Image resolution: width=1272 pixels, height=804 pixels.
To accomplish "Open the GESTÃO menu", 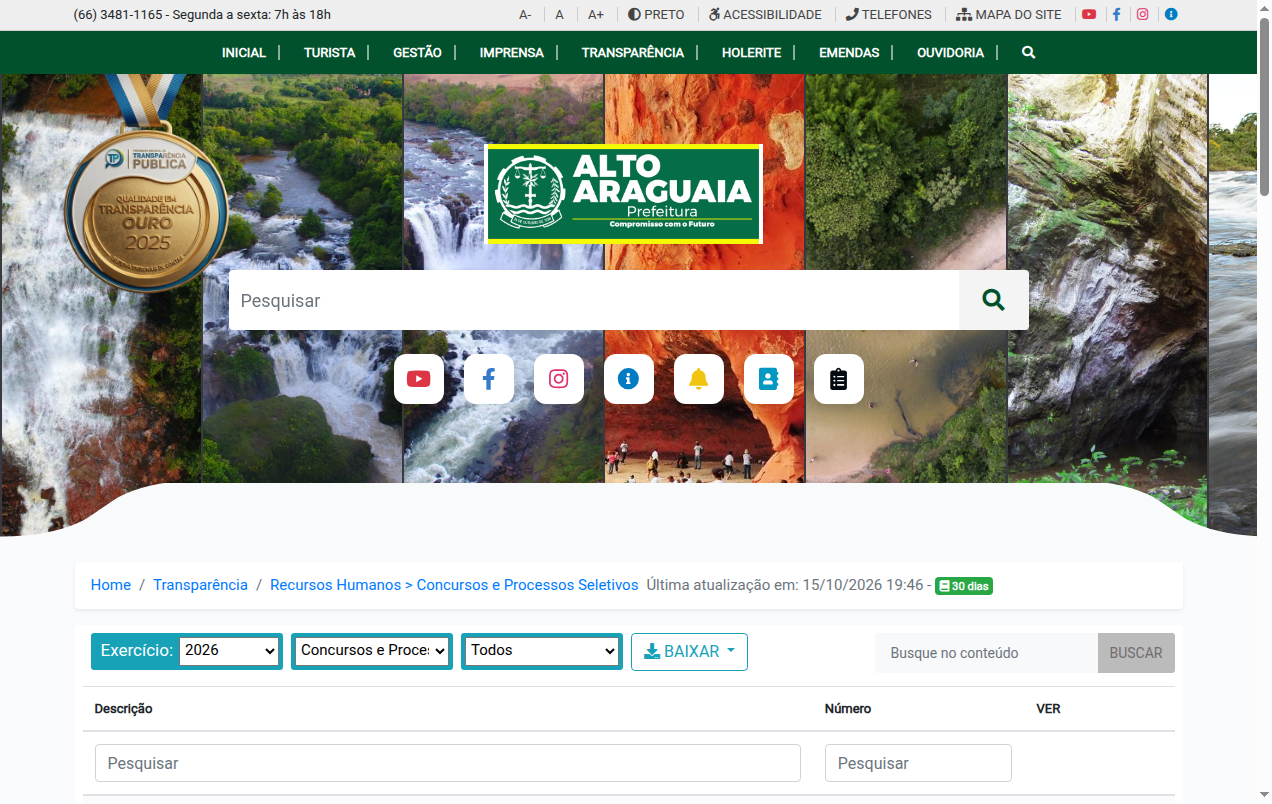I will 417,53.
